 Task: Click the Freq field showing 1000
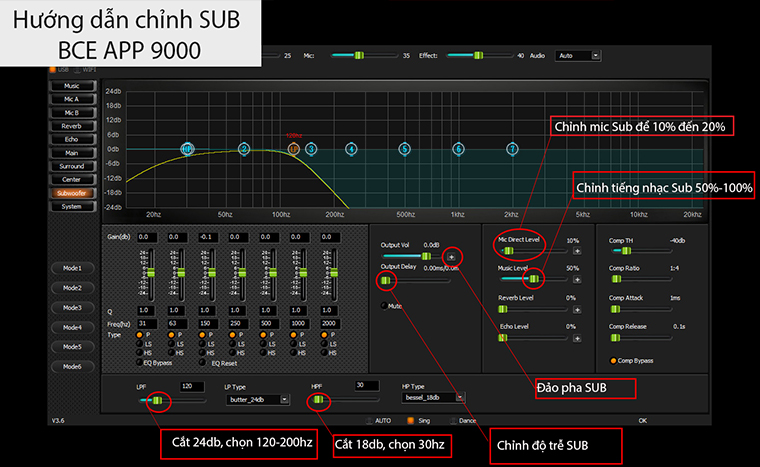coord(300,323)
